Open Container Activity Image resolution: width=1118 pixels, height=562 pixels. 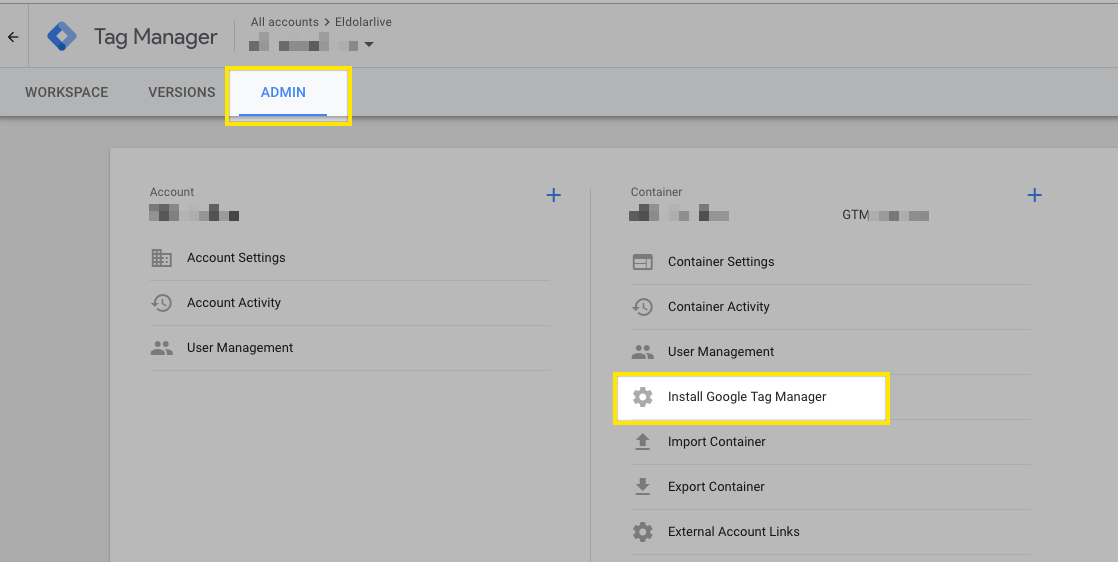pyautogui.click(x=831, y=307)
